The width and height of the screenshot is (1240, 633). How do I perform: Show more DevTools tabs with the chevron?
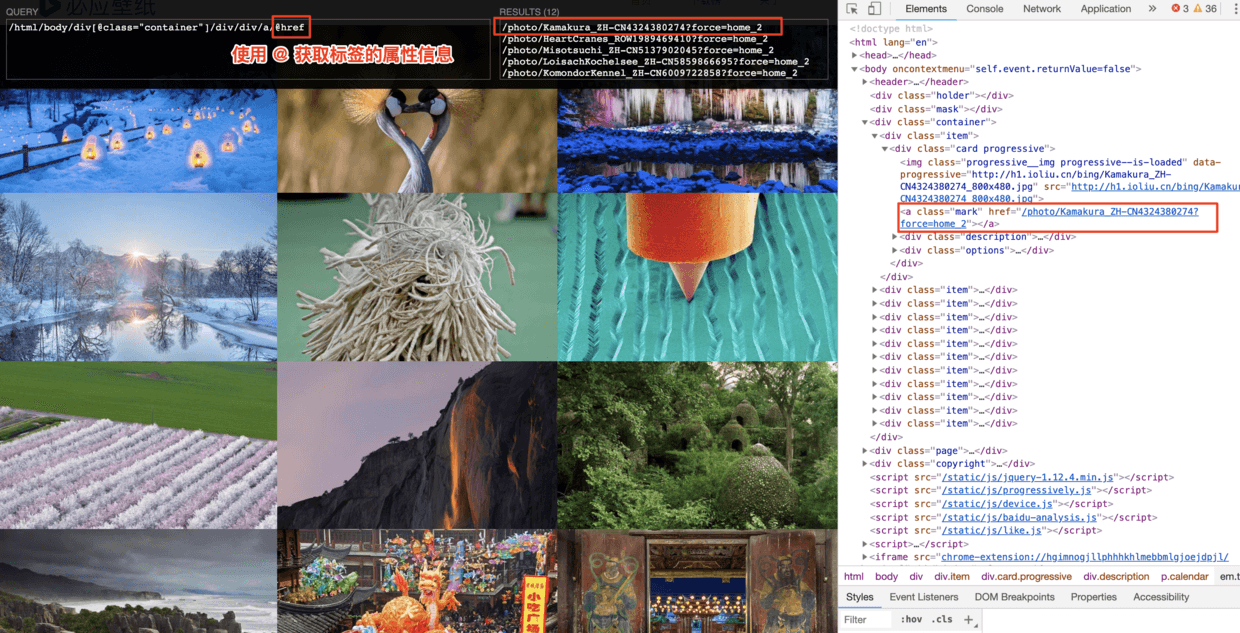1152,9
